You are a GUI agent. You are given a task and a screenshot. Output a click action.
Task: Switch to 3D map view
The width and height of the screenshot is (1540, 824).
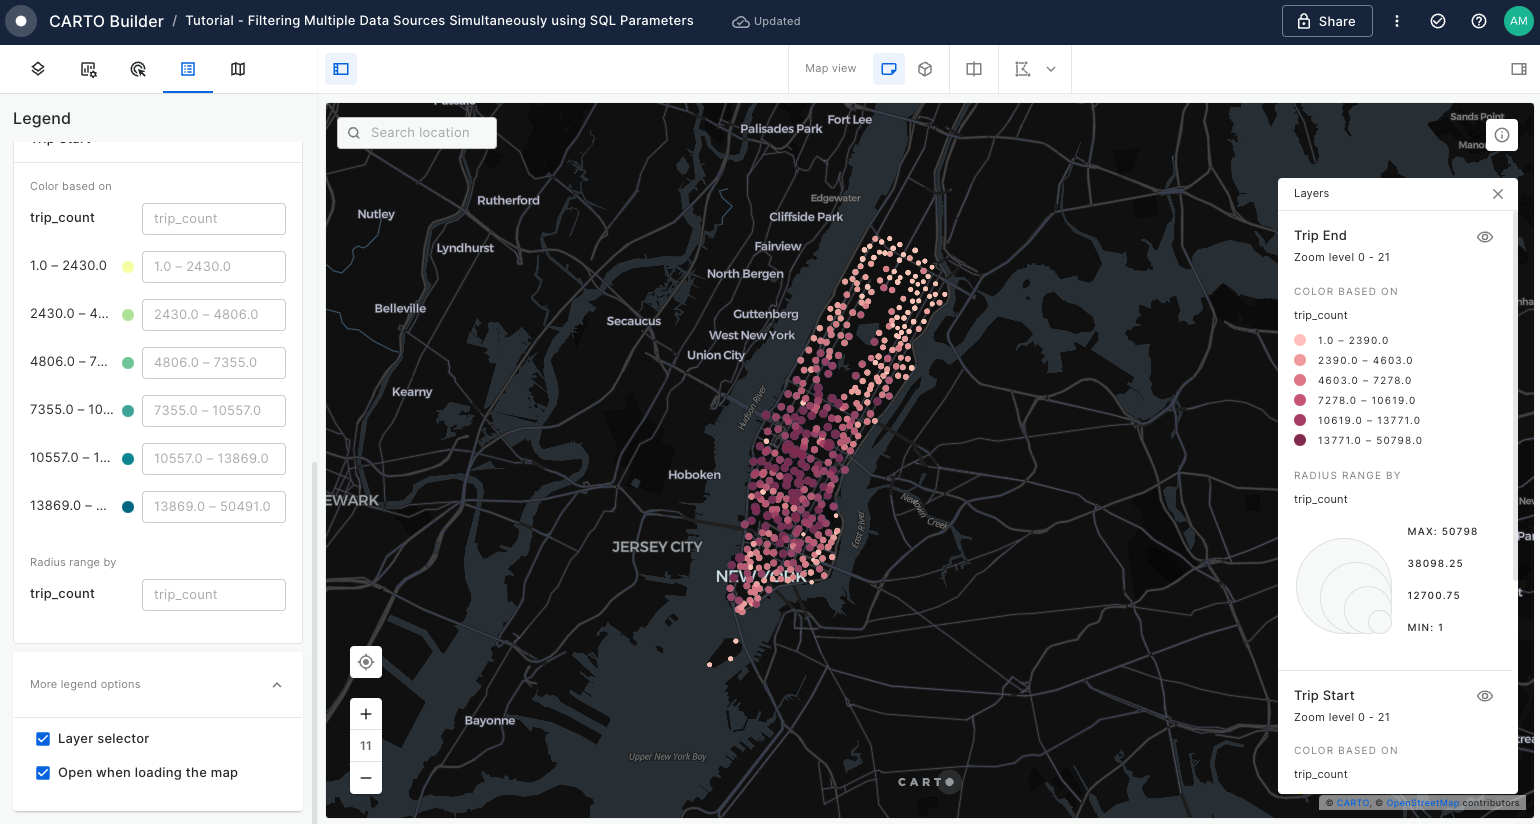(925, 69)
